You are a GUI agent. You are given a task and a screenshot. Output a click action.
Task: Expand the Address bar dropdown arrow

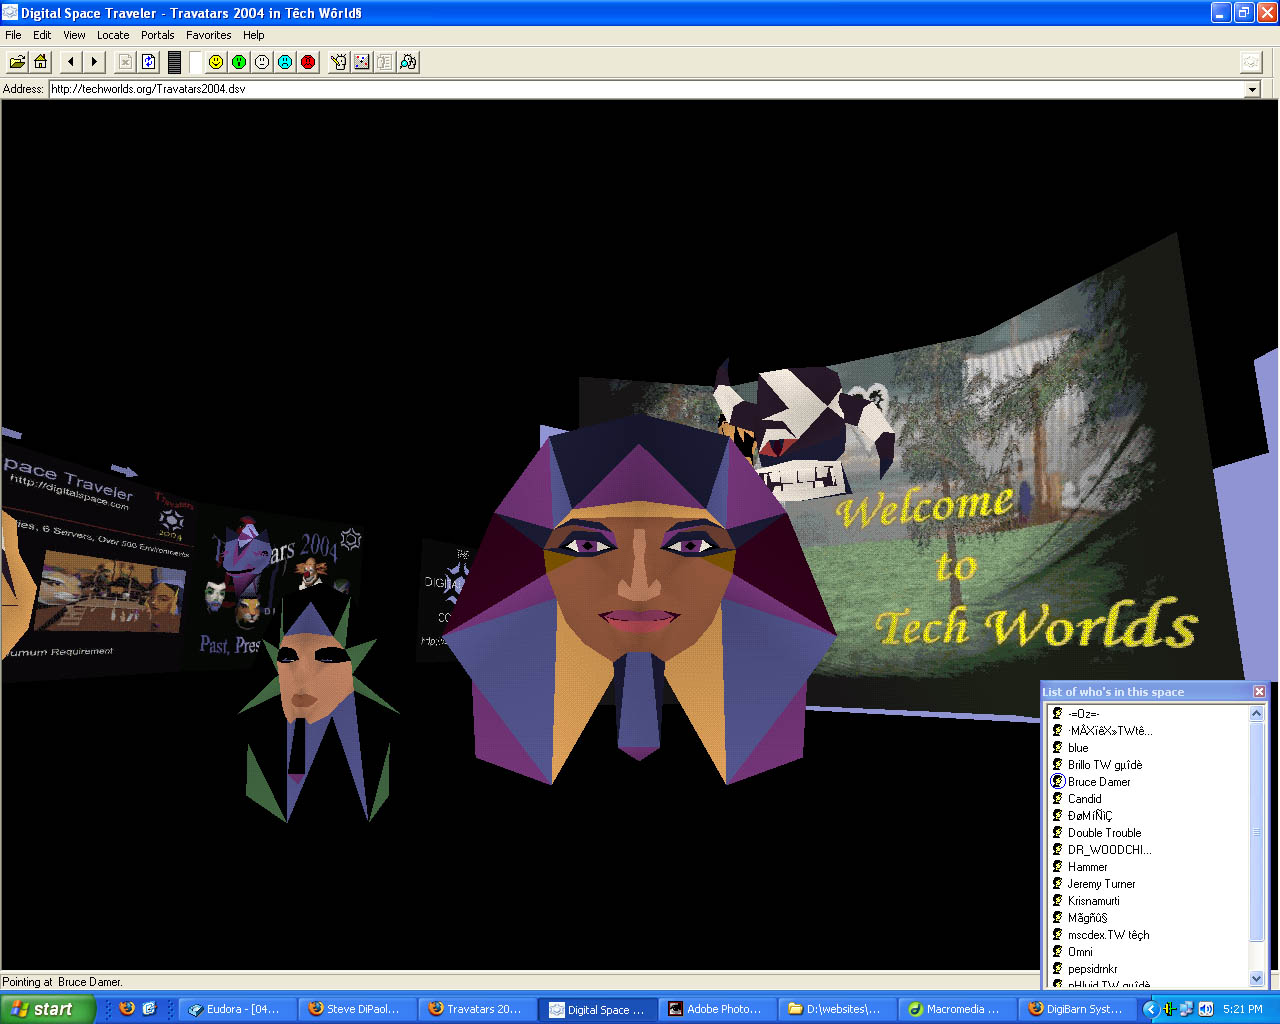click(1252, 89)
